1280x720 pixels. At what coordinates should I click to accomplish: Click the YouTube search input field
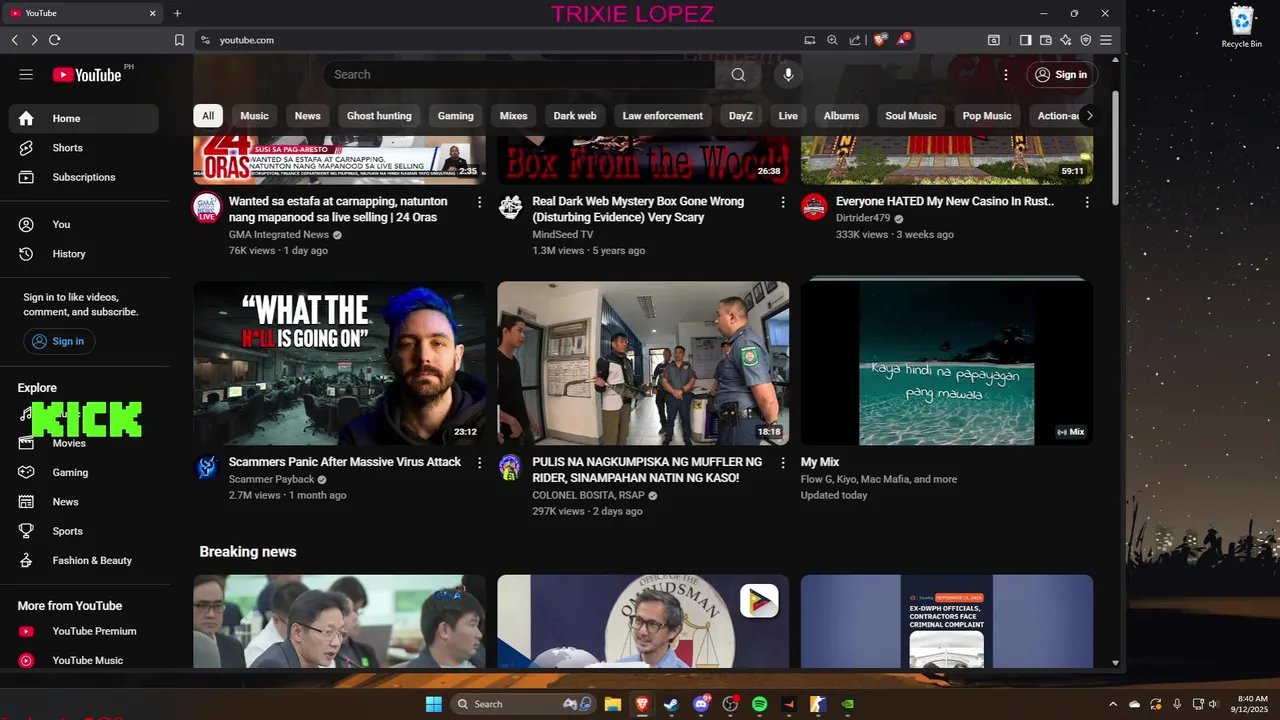coord(519,75)
